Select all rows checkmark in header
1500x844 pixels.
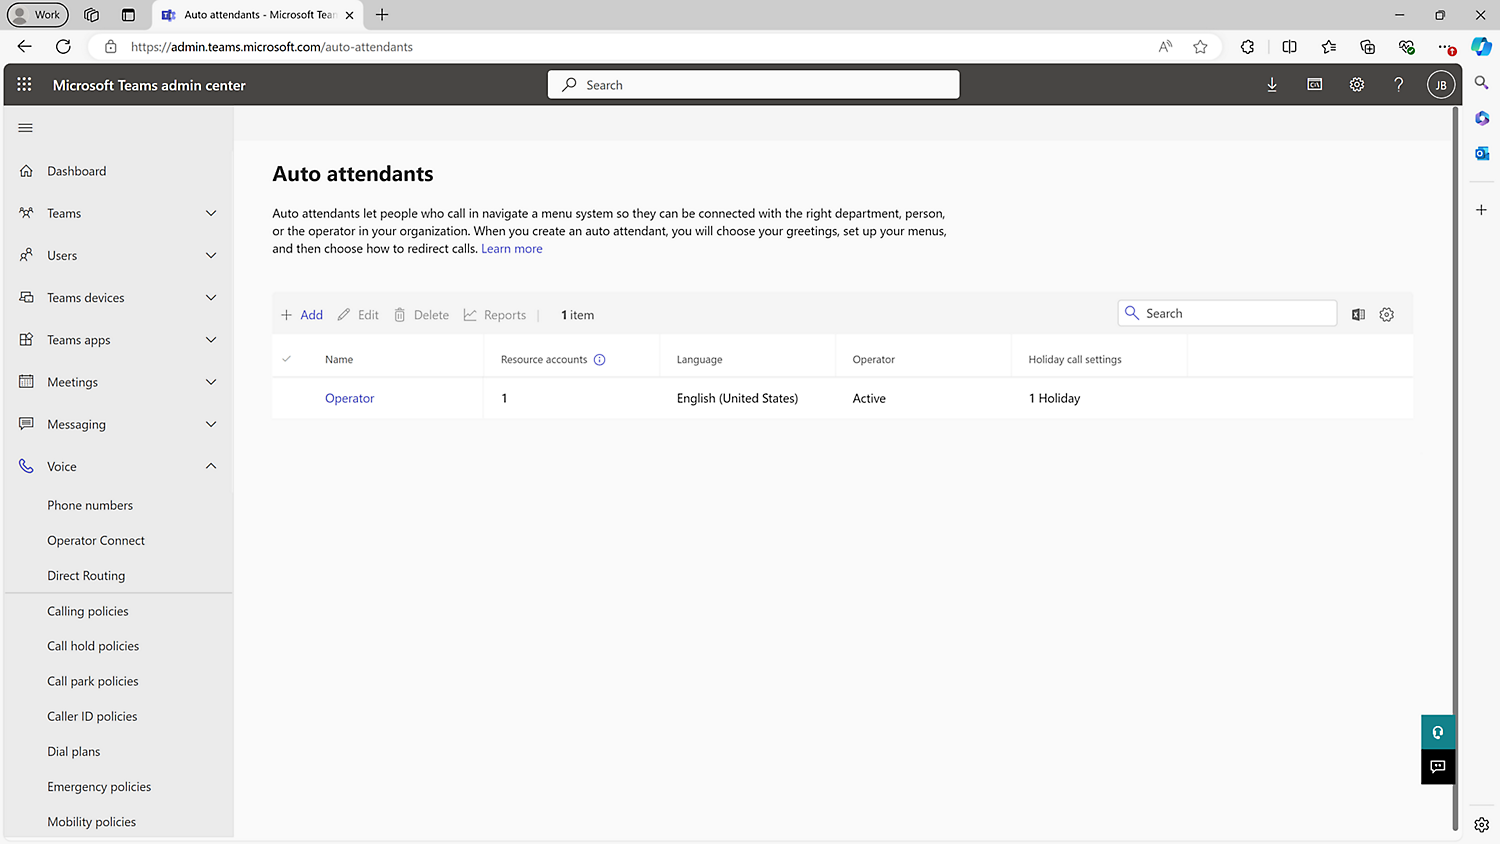[x=287, y=359]
